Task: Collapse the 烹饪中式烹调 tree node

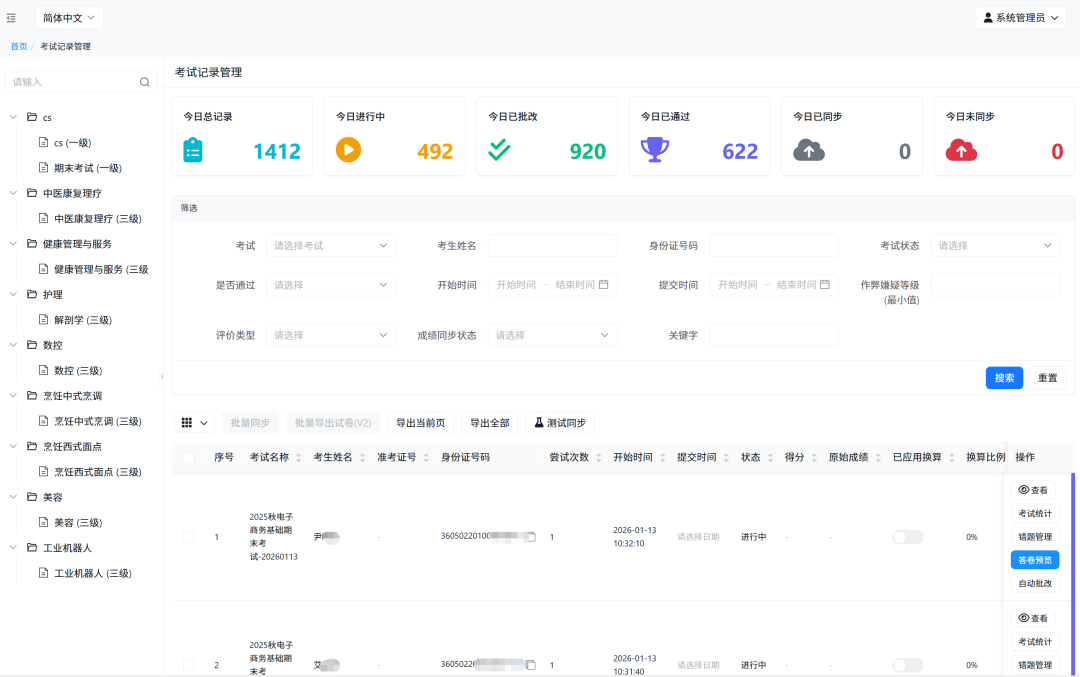Action: tap(13, 395)
